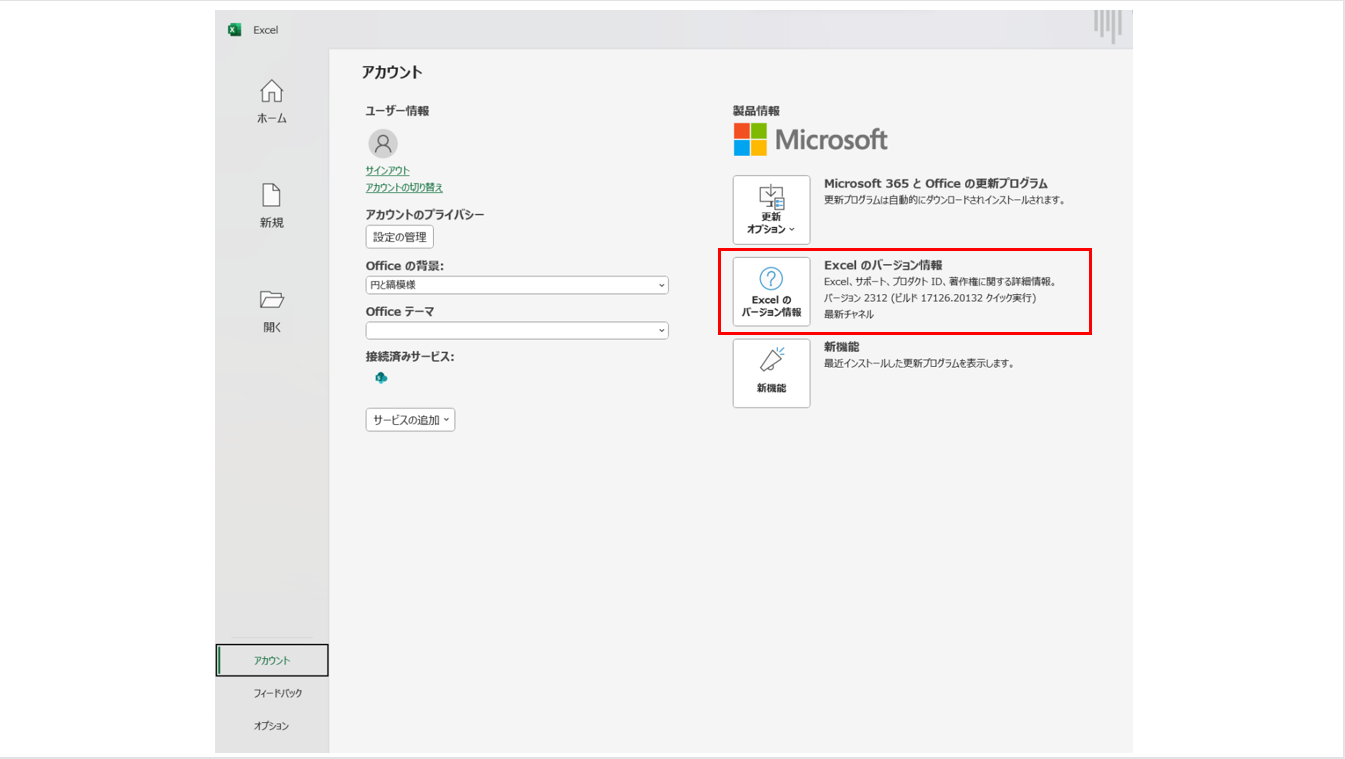
Task: Click the 接続済みサービス label
Action: pos(410,357)
